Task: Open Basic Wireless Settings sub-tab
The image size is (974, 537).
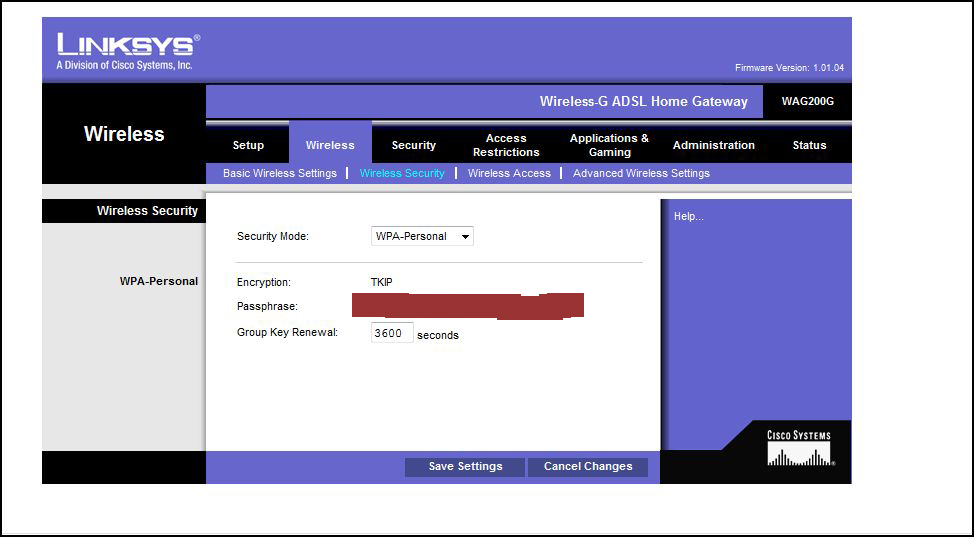Action: (280, 173)
